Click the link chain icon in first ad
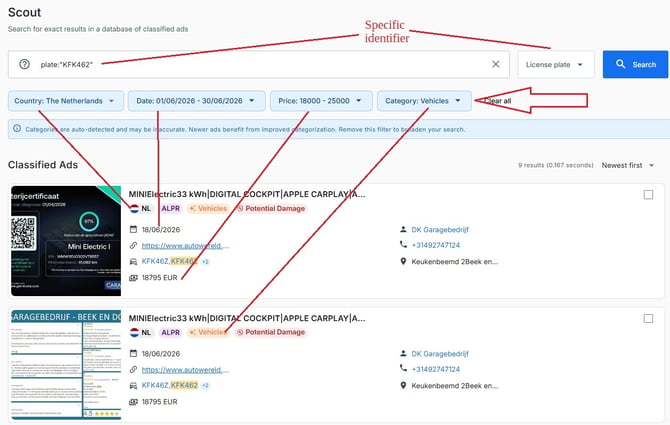 pyautogui.click(x=133, y=246)
